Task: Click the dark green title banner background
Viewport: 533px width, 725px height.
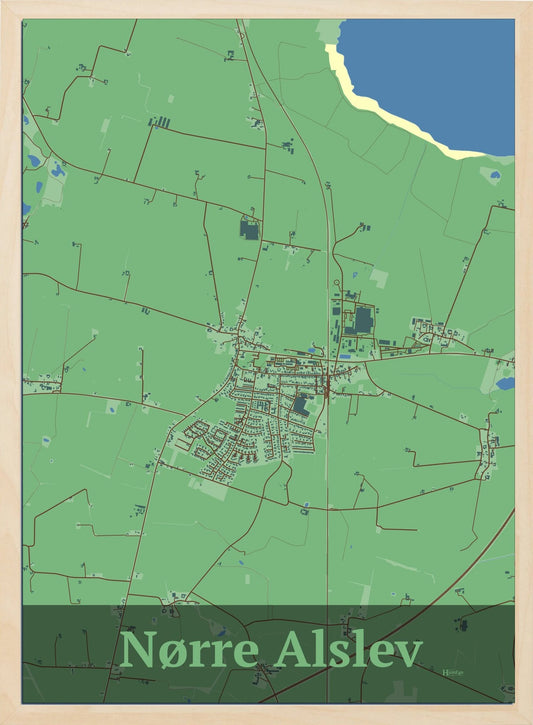Action: (x=268, y=654)
